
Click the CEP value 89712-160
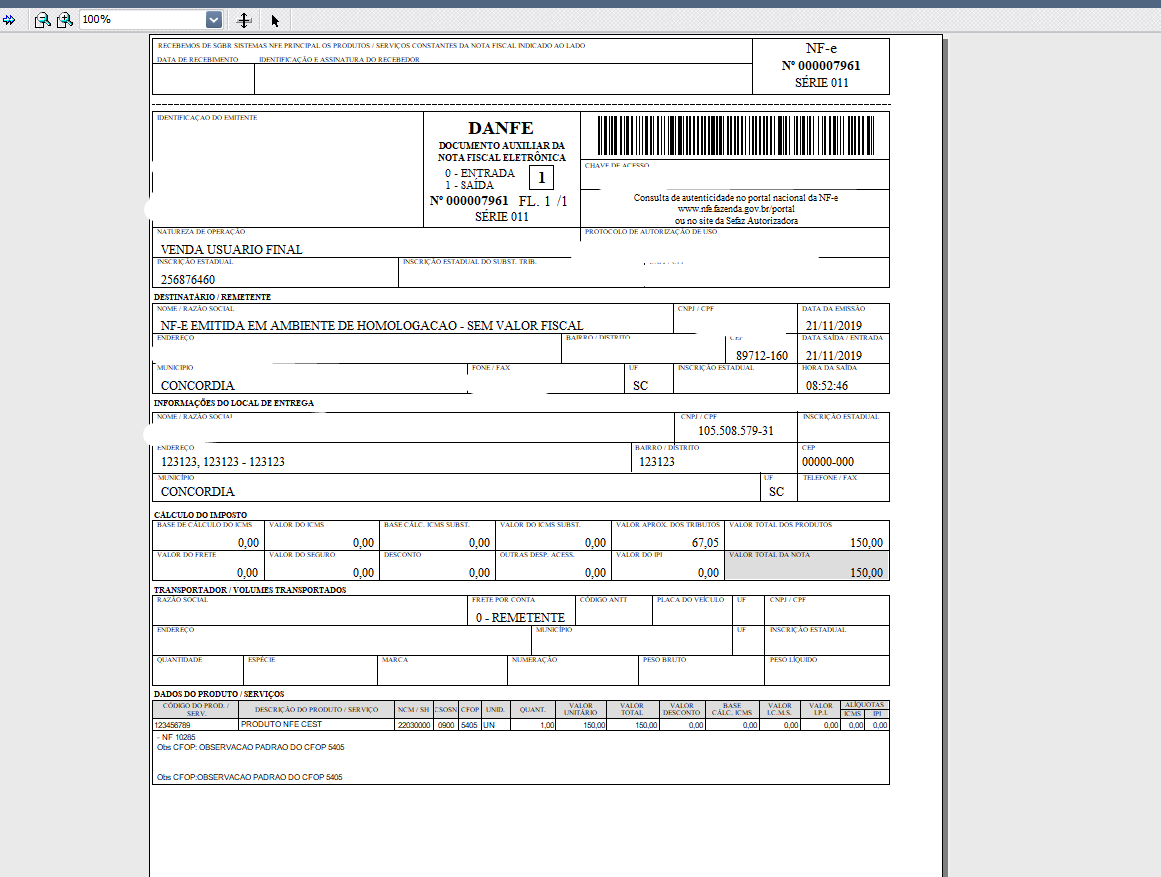coord(762,356)
